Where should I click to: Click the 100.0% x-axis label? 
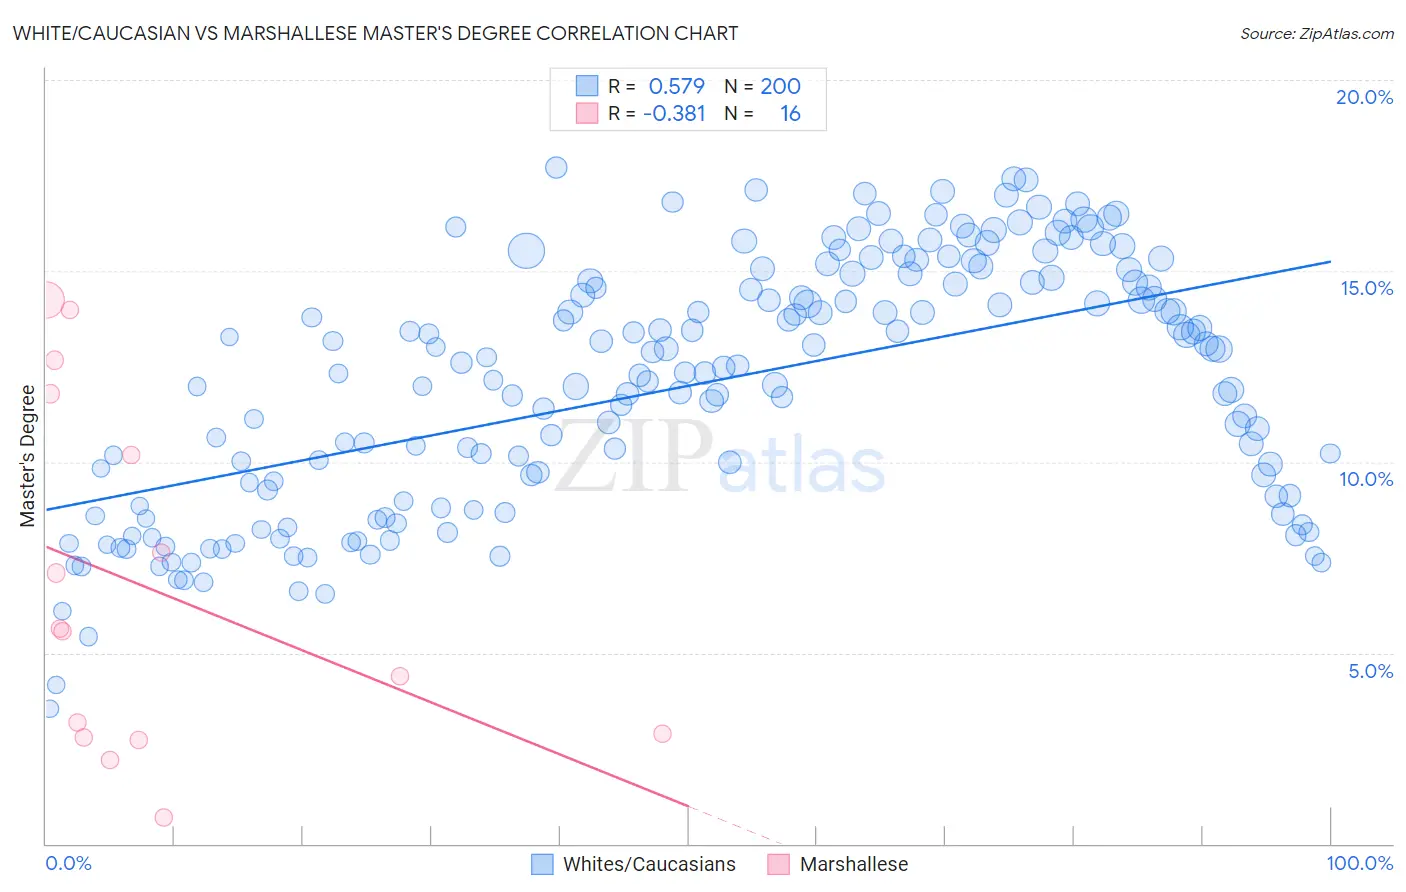pos(1360,863)
